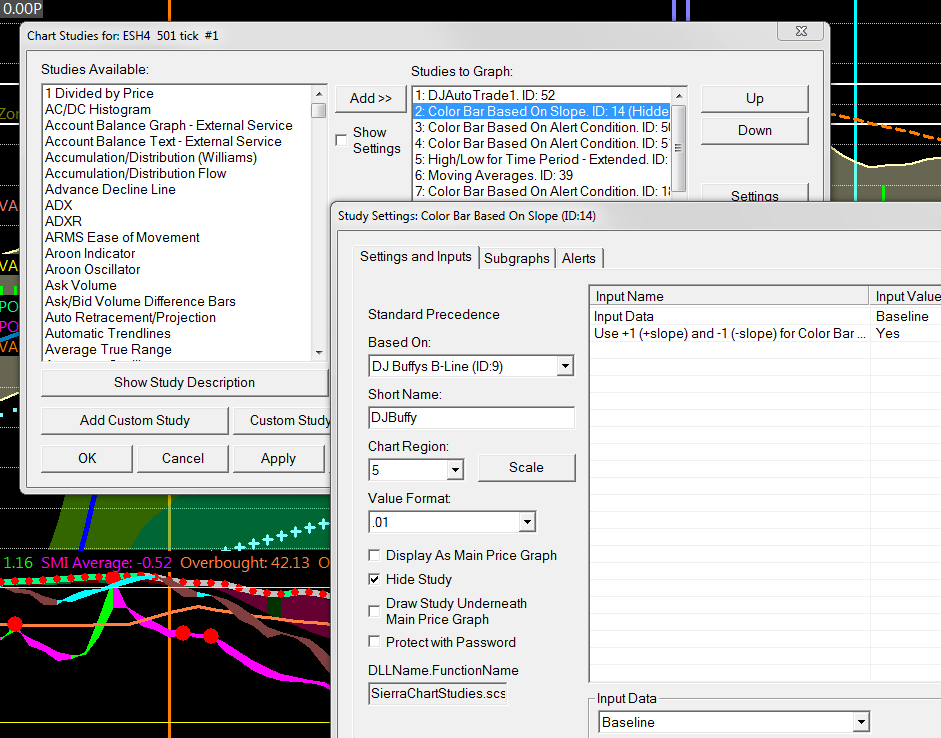
Task: Click the Add >> button
Action: click(370, 98)
